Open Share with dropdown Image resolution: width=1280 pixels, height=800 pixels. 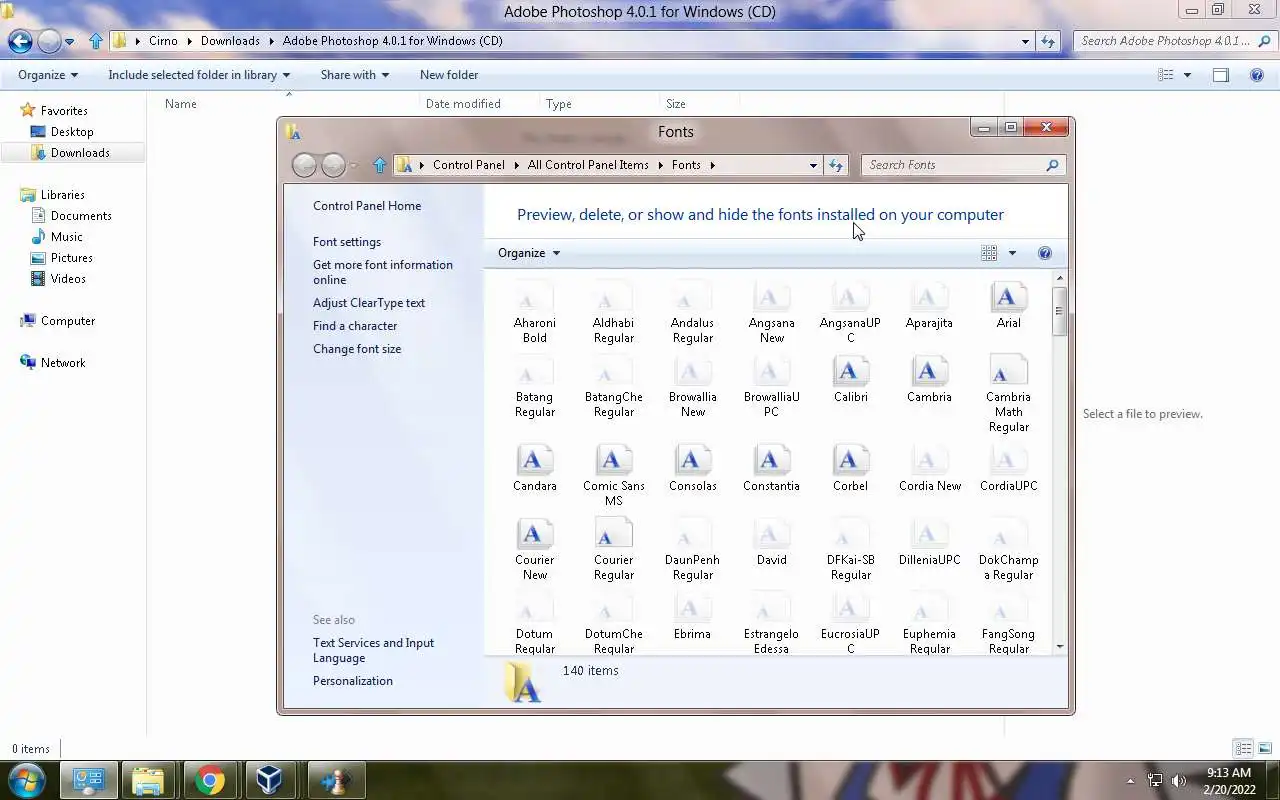click(x=355, y=75)
